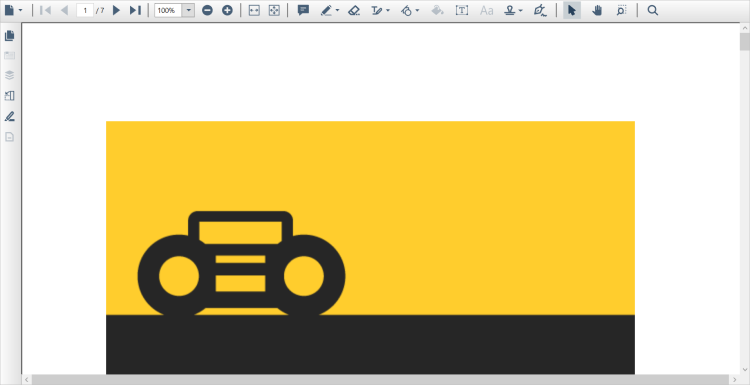Viewport: 750px width, 385px height.
Task: Select the highlight pen tool
Action: 327,10
